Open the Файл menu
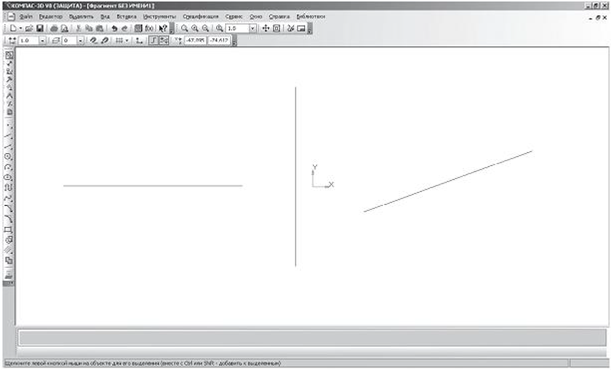This screenshot has height=370, width=611. click(x=26, y=17)
